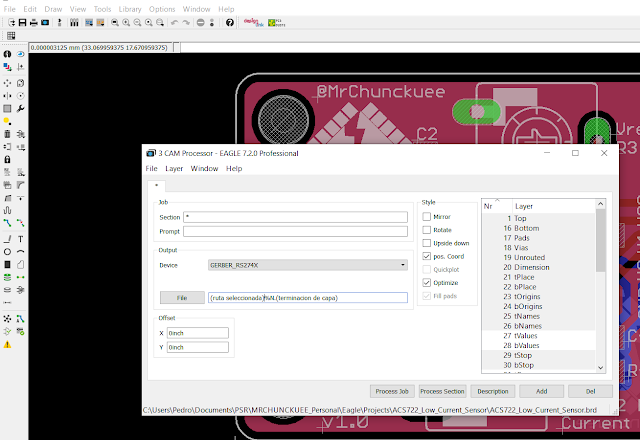Select the Info tool icon
Viewport: 640px width, 440px height.
7,54
